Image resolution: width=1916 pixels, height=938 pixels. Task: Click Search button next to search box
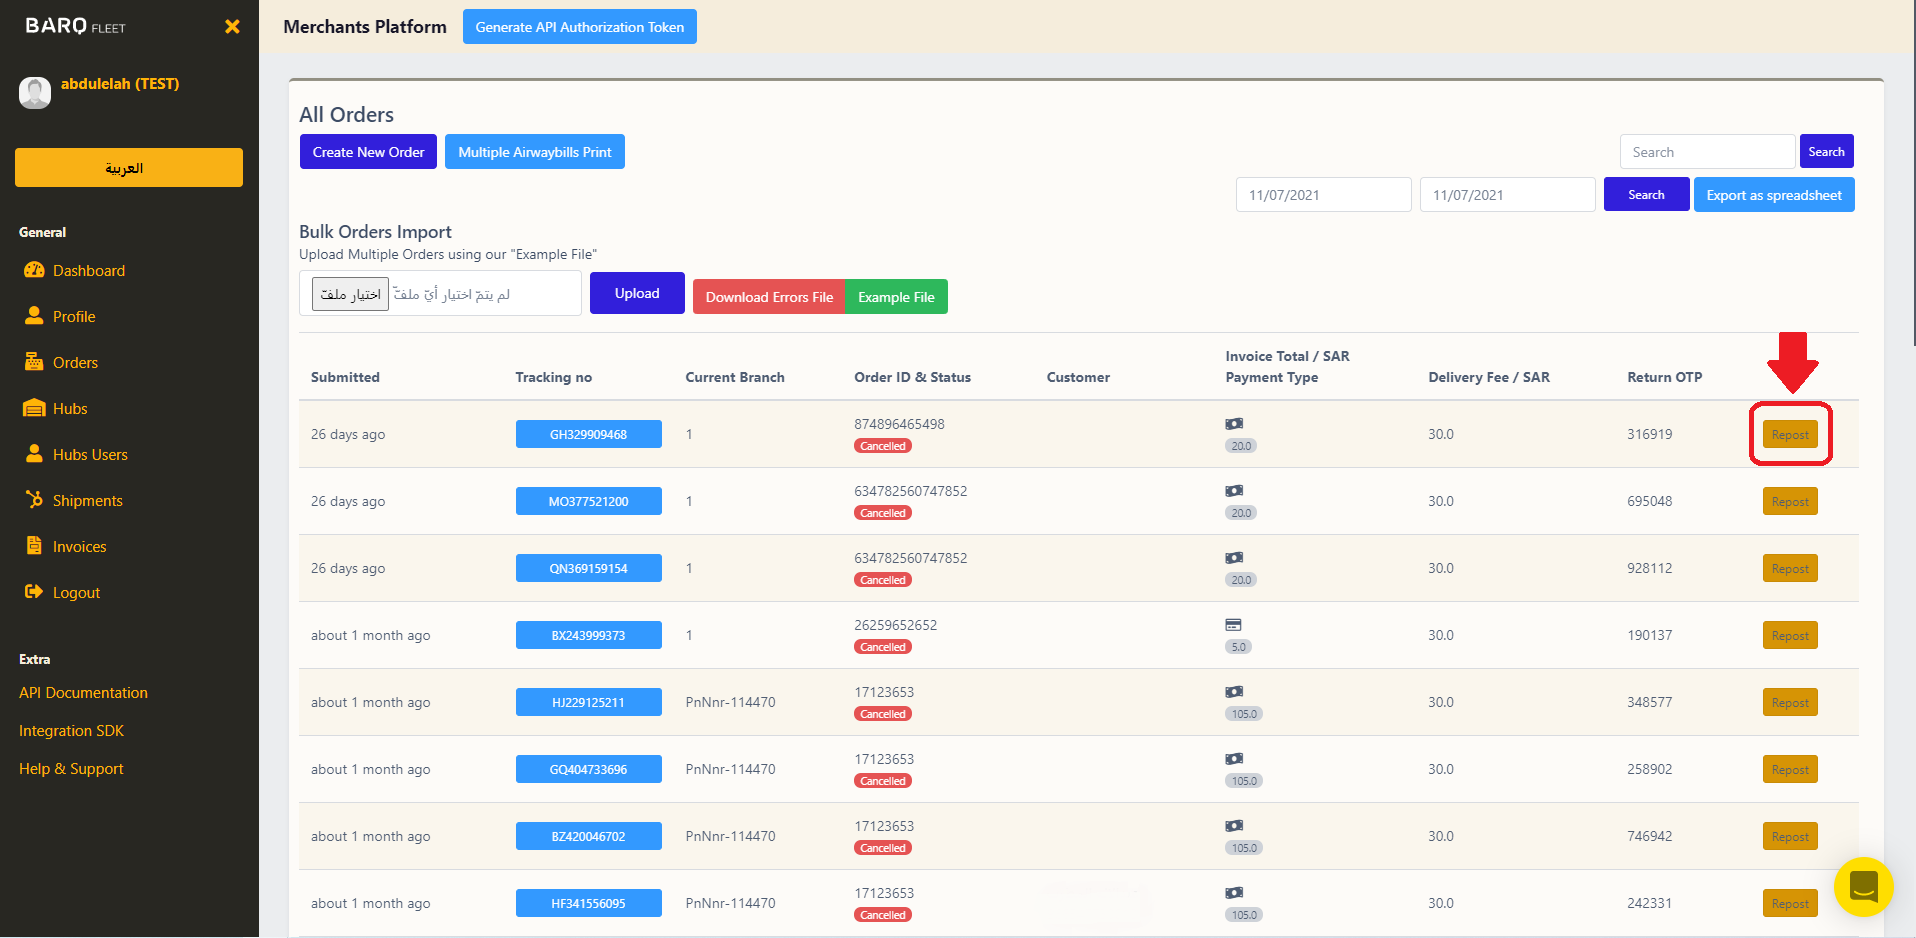(x=1826, y=152)
